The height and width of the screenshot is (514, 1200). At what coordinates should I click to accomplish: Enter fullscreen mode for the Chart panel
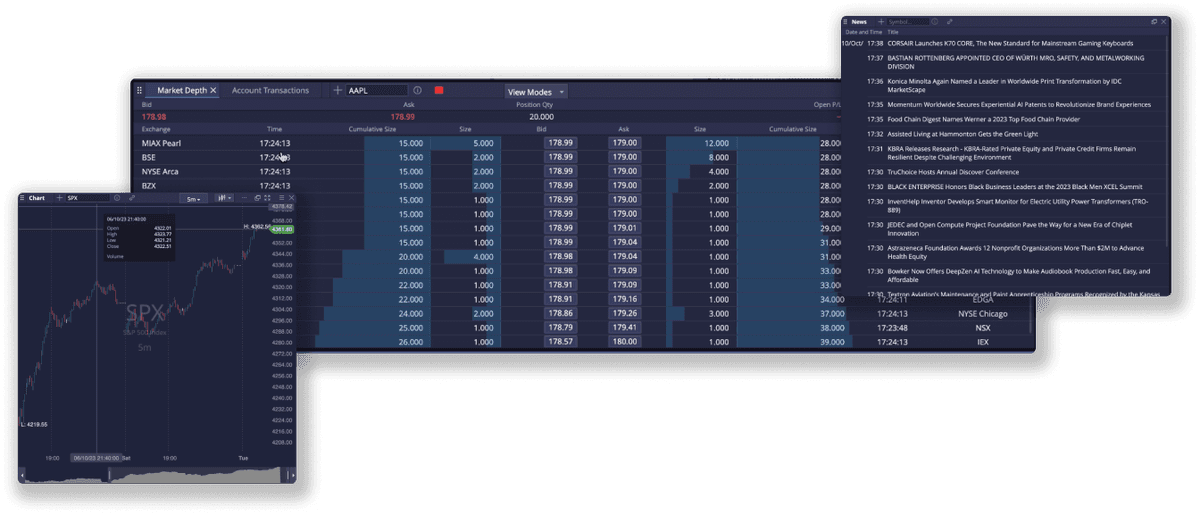(x=268, y=198)
